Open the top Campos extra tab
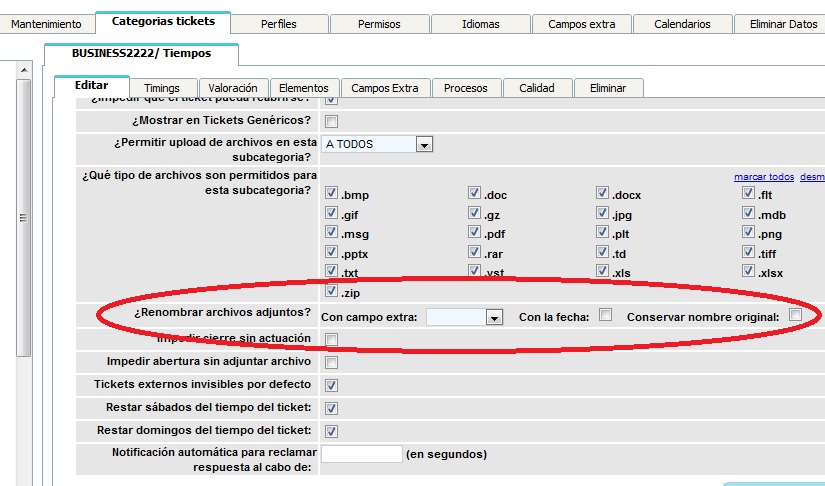This screenshot has height=486, width=825. coord(581,24)
